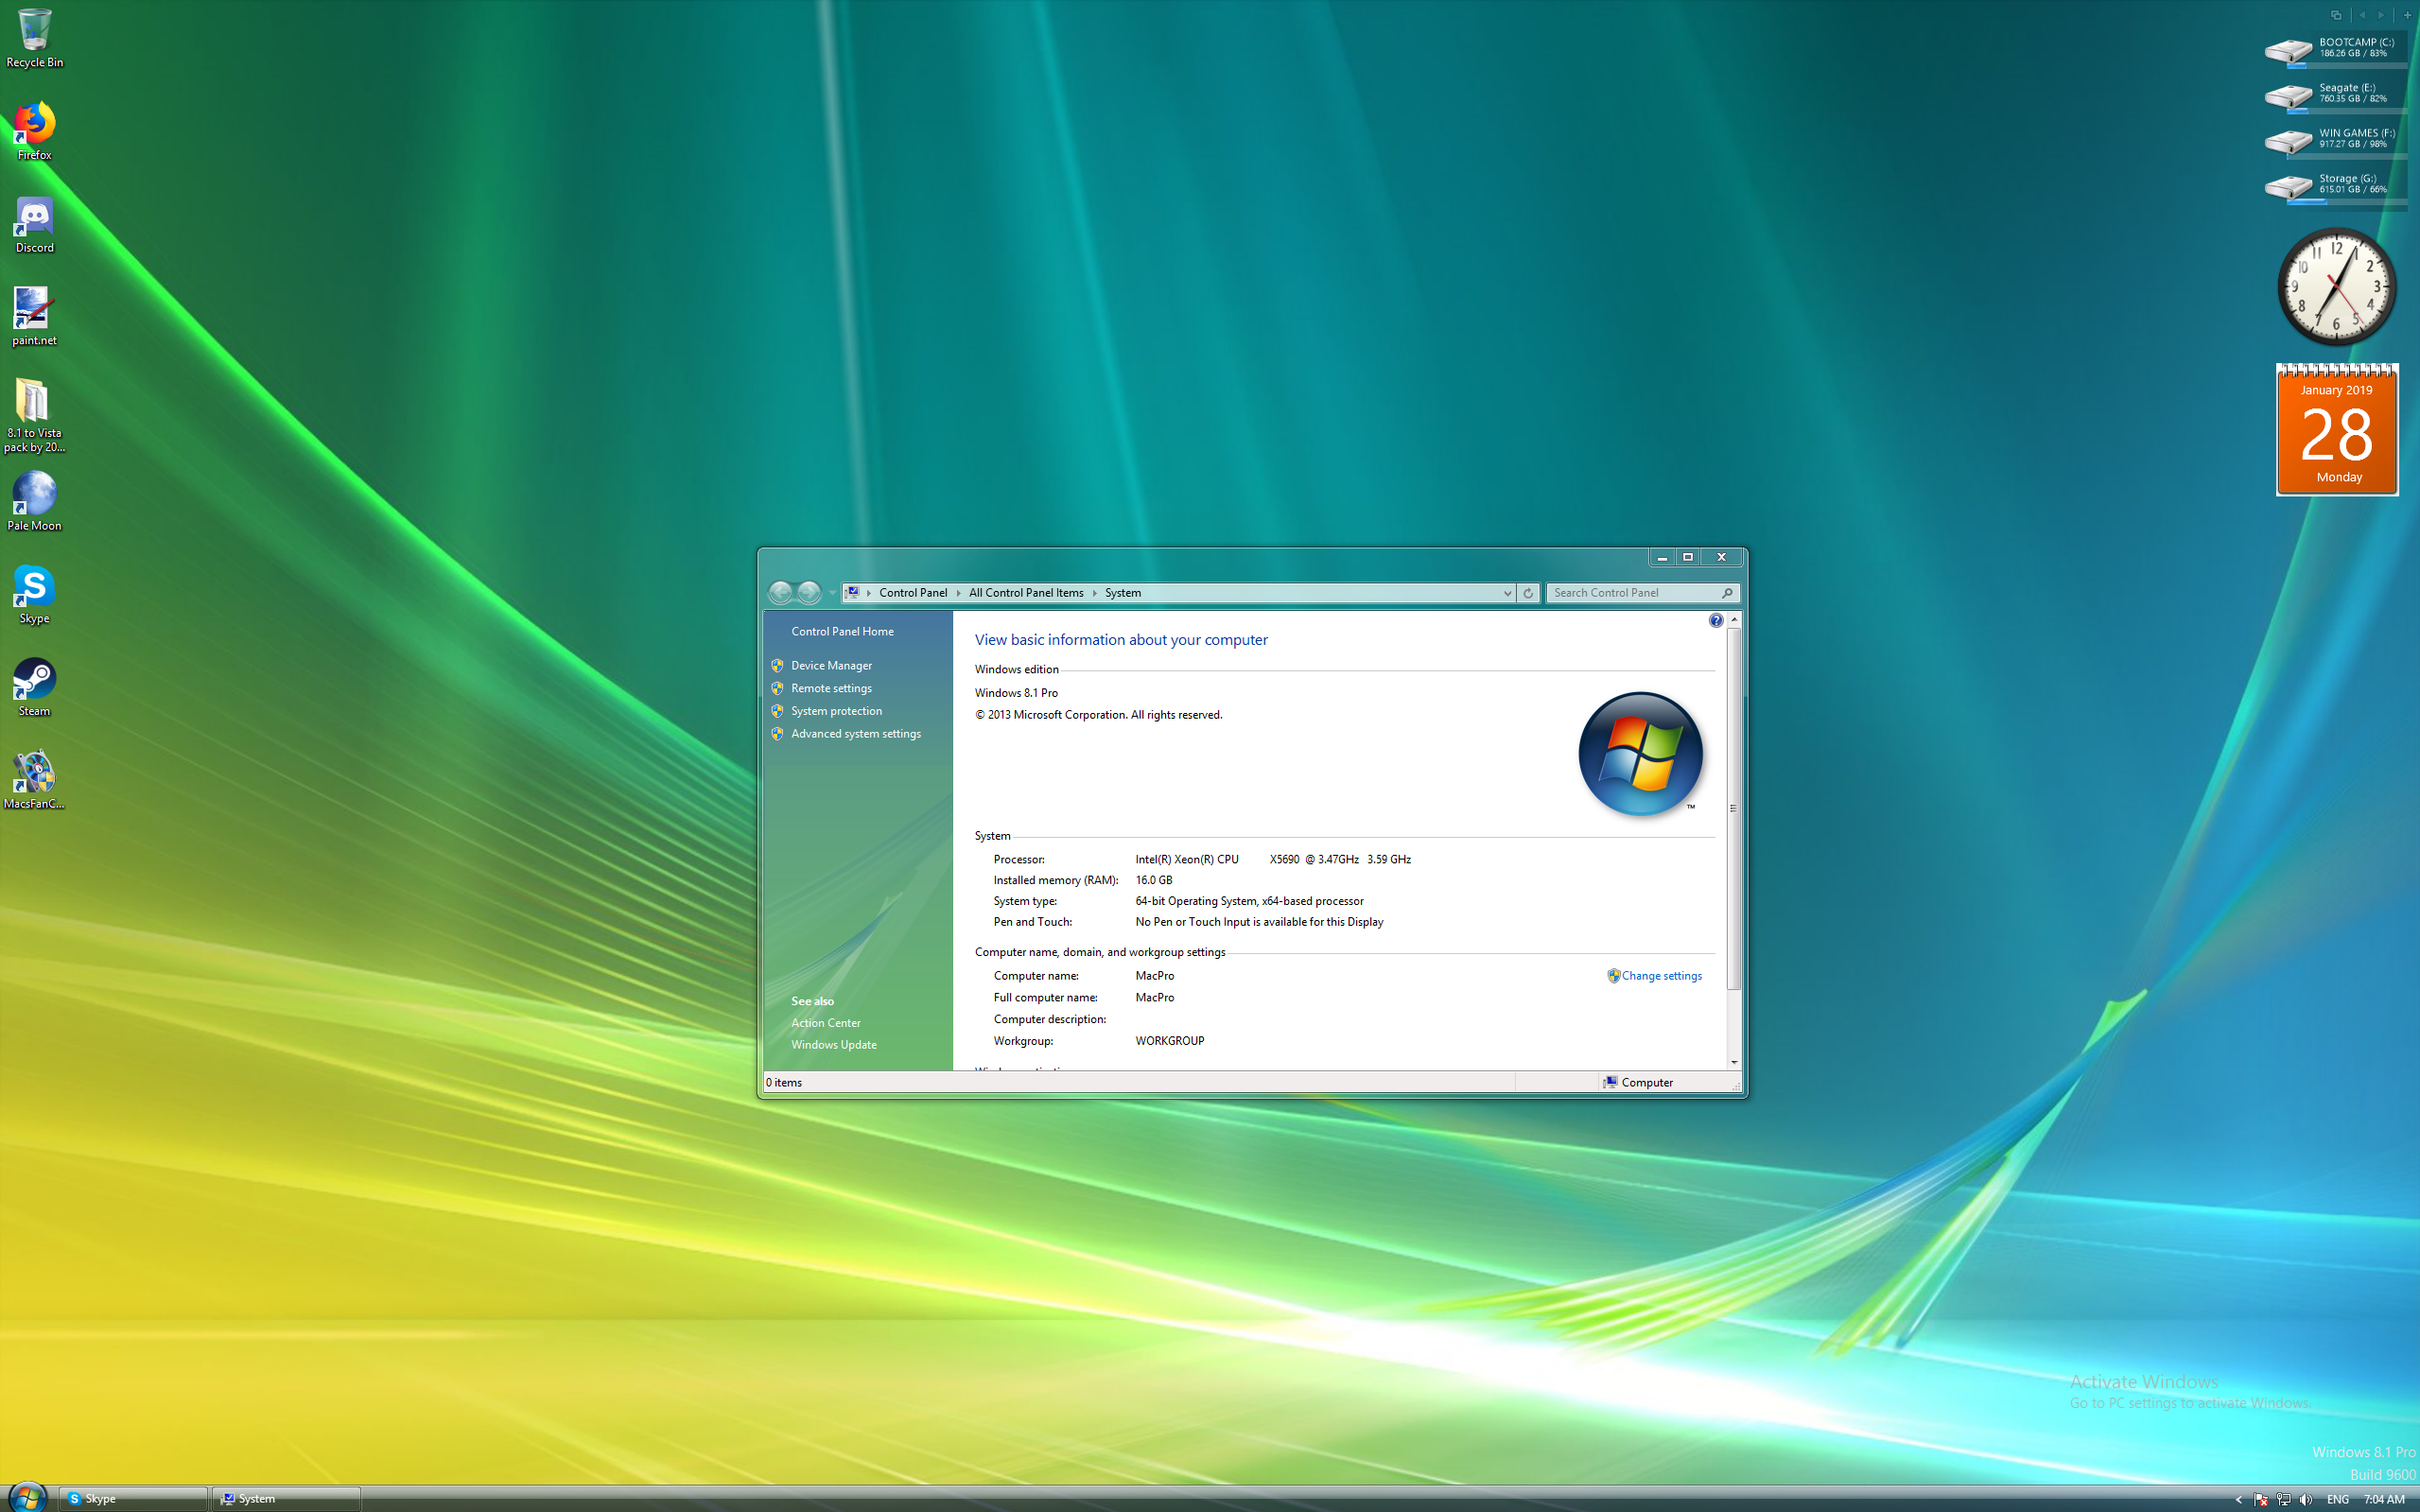Open Advanced system settings link
The height and width of the screenshot is (1512, 2420).
coord(856,734)
